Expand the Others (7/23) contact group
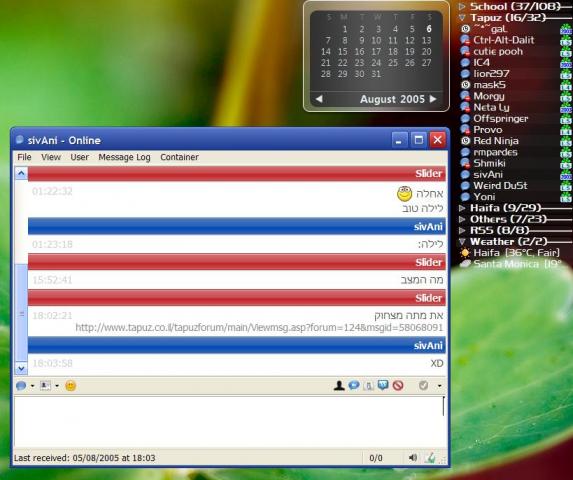 462,219
